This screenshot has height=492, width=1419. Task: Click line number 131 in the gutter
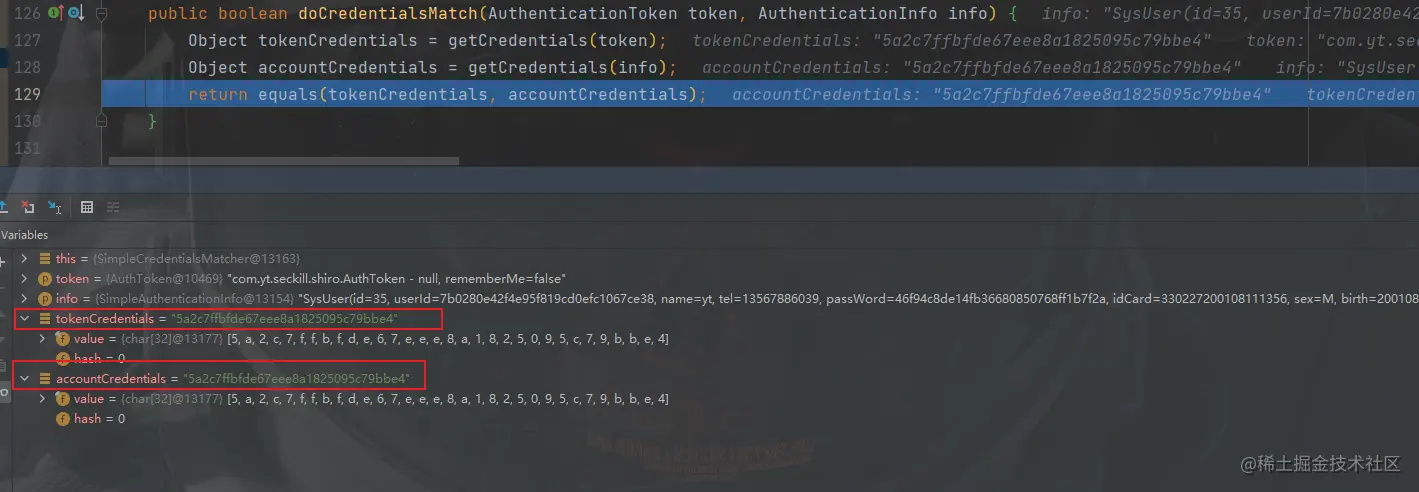[29, 148]
